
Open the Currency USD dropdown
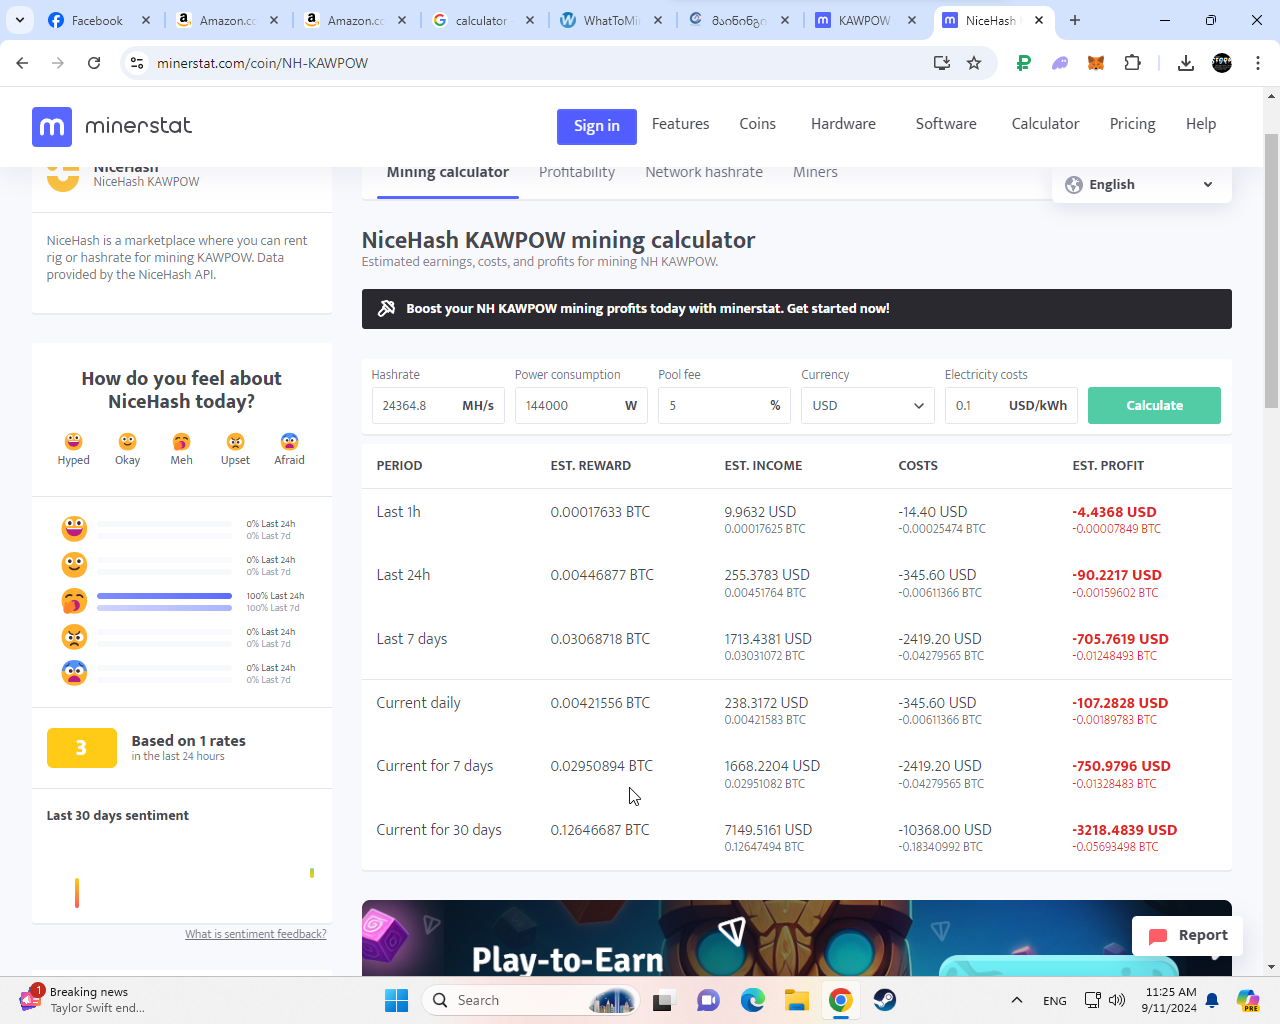tap(866, 406)
